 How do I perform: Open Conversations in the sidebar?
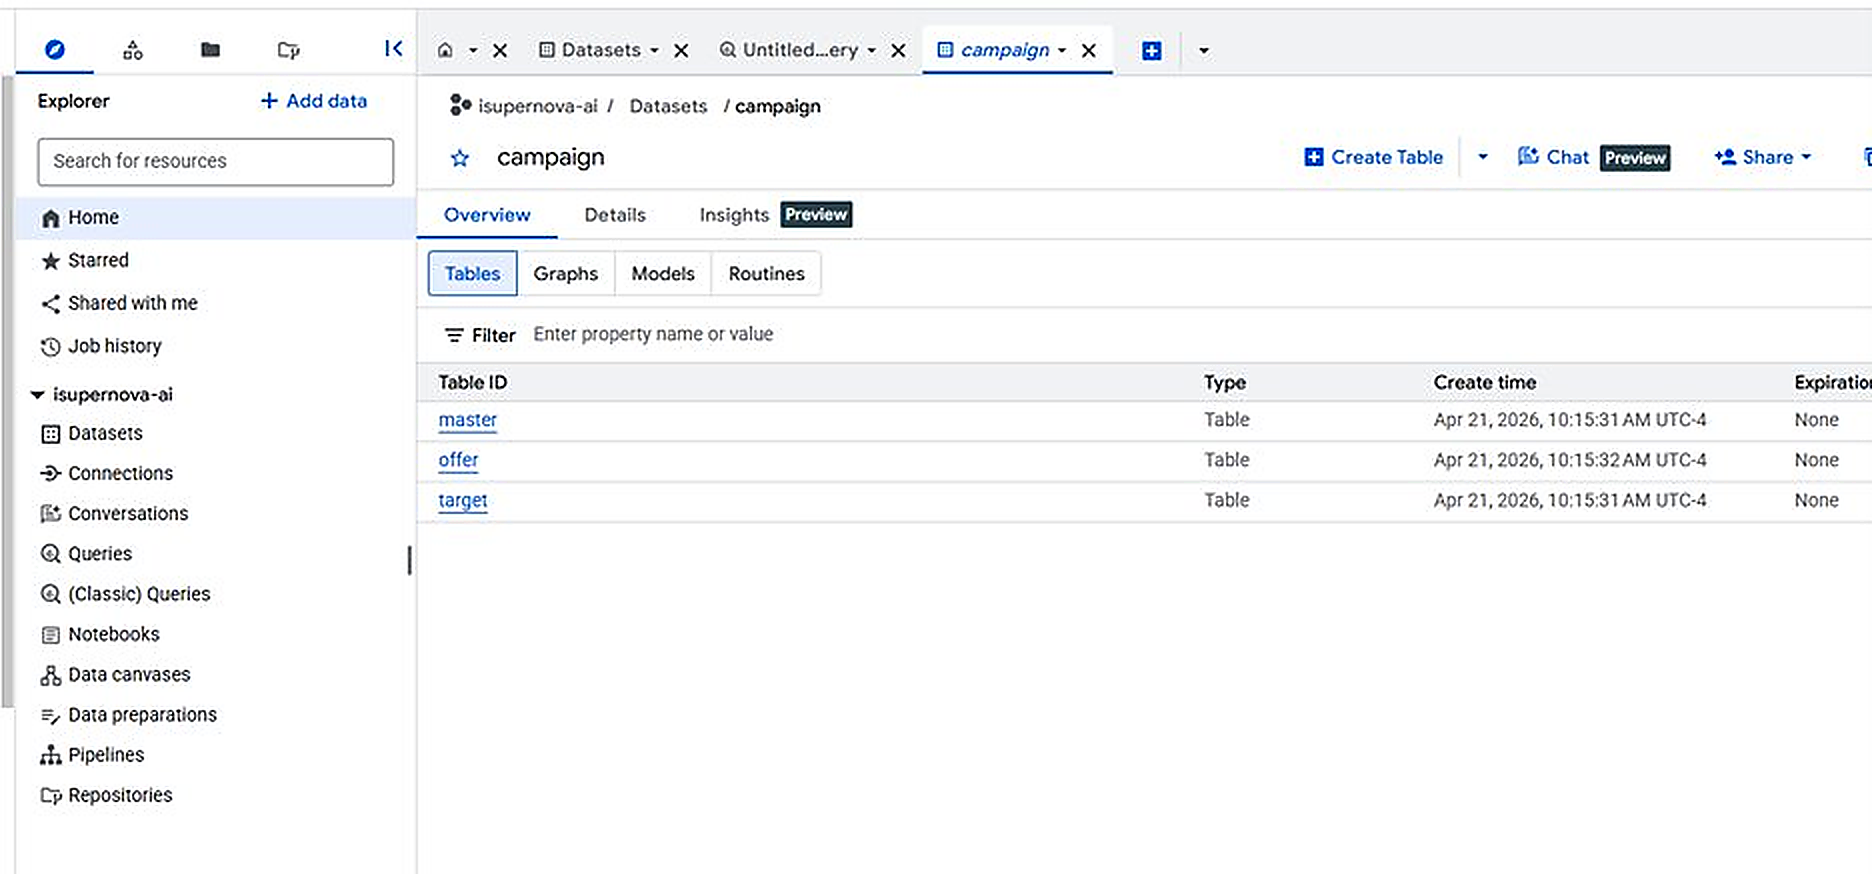coord(114,513)
